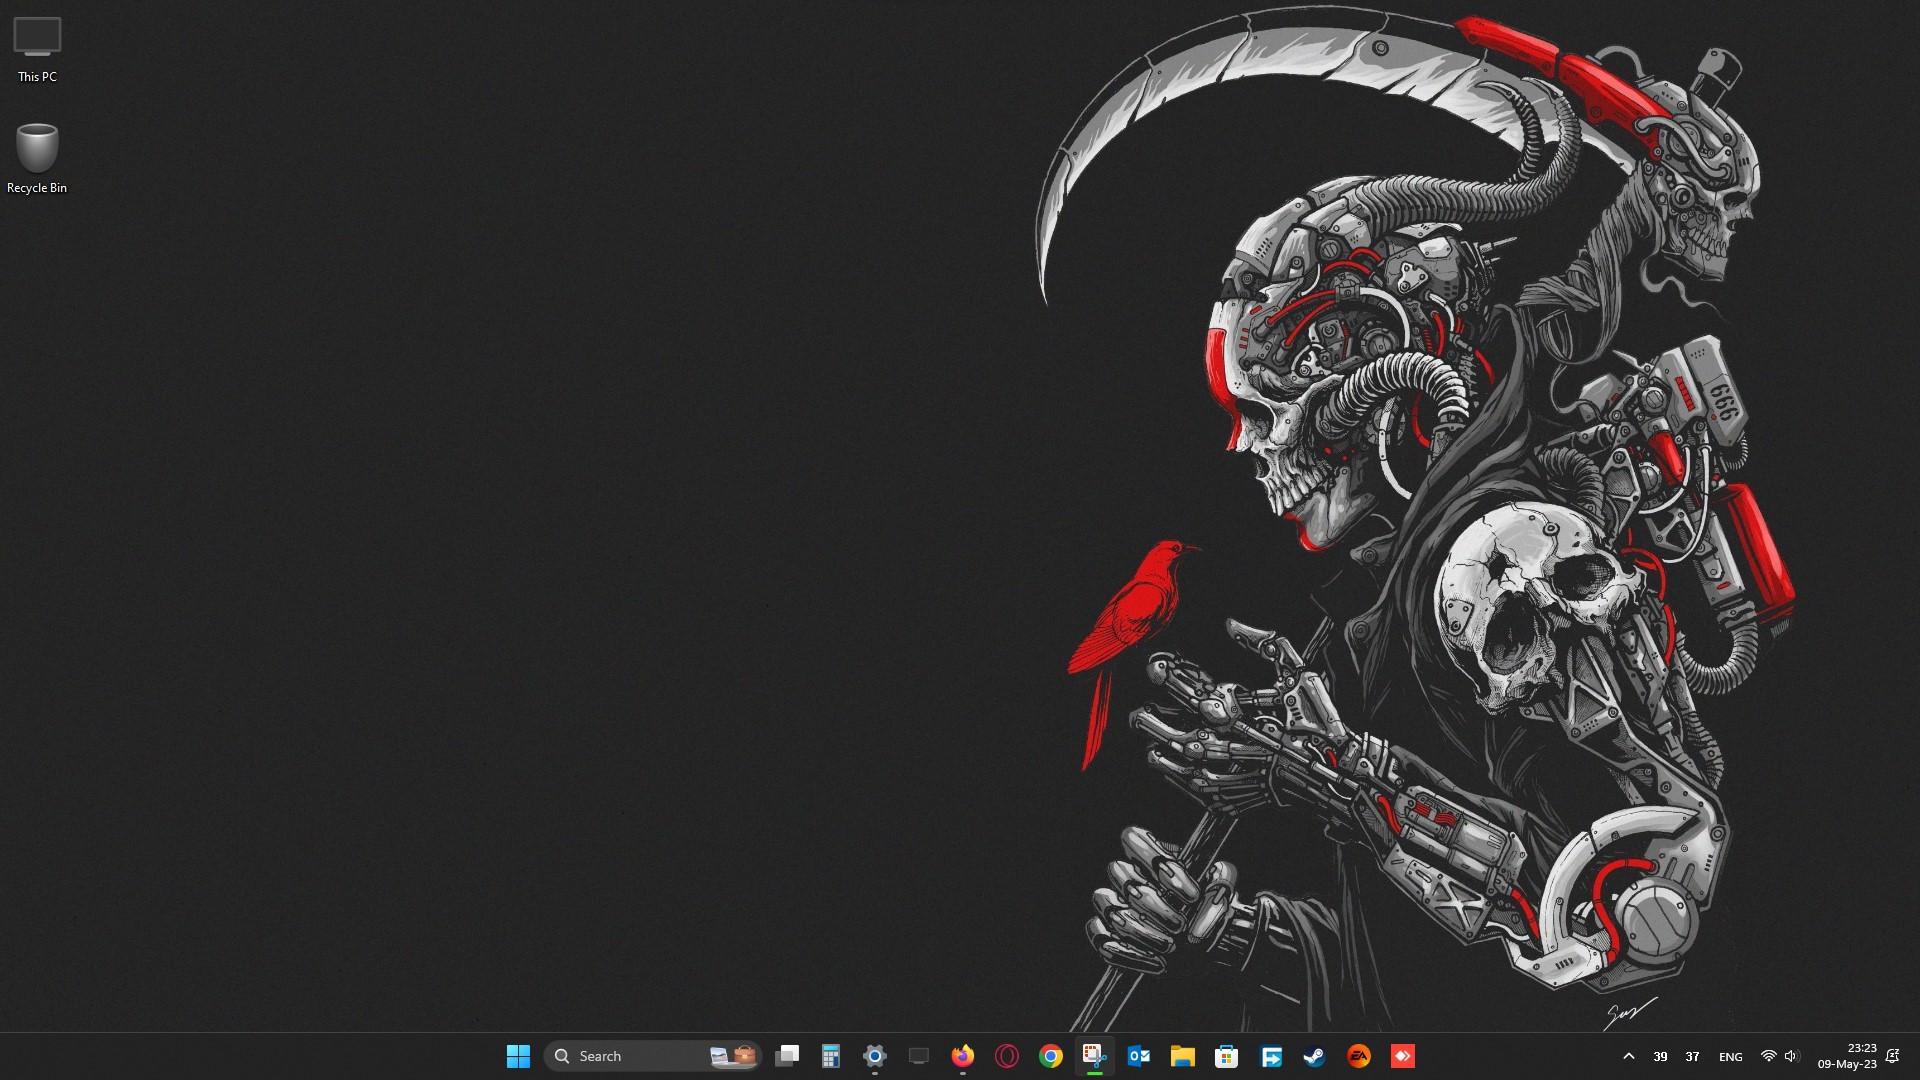Open Settings gear on taskbar
The width and height of the screenshot is (1920, 1080).
tap(875, 1056)
